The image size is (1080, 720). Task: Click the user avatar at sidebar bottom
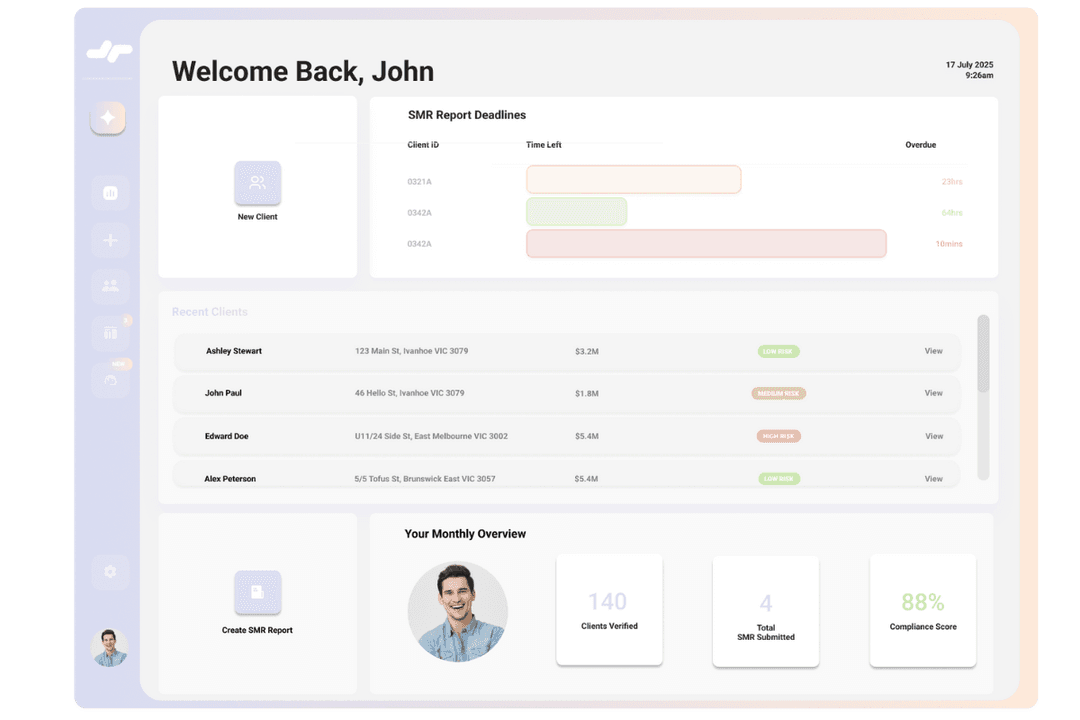pos(109,648)
